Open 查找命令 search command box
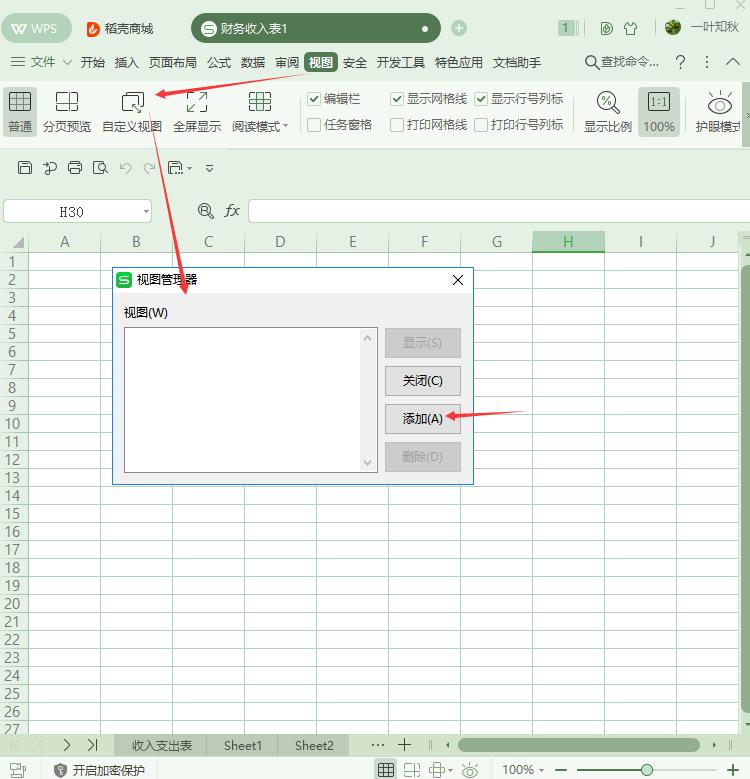The image size is (750, 779). click(x=622, y=62)
